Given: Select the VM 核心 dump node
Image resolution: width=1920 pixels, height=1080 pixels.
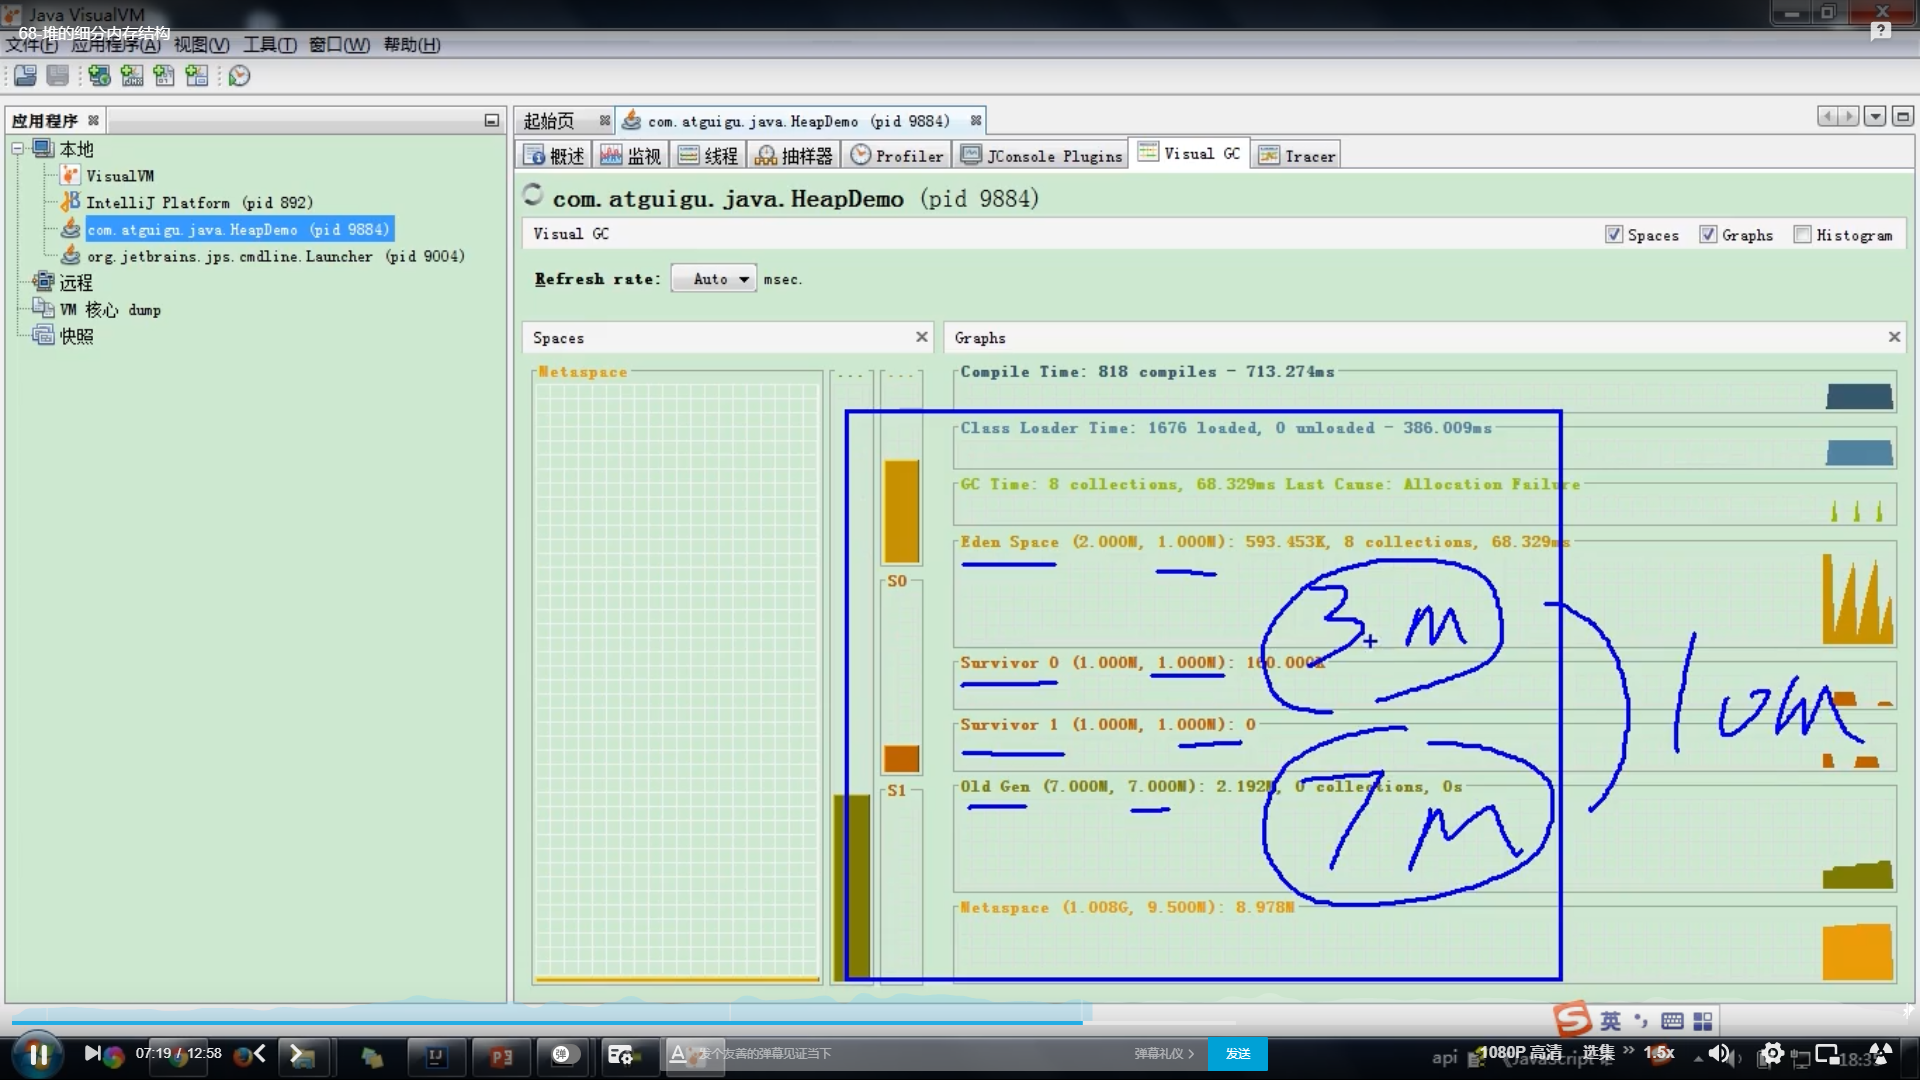Looking at the screenshot, I should tap(108, 310).
